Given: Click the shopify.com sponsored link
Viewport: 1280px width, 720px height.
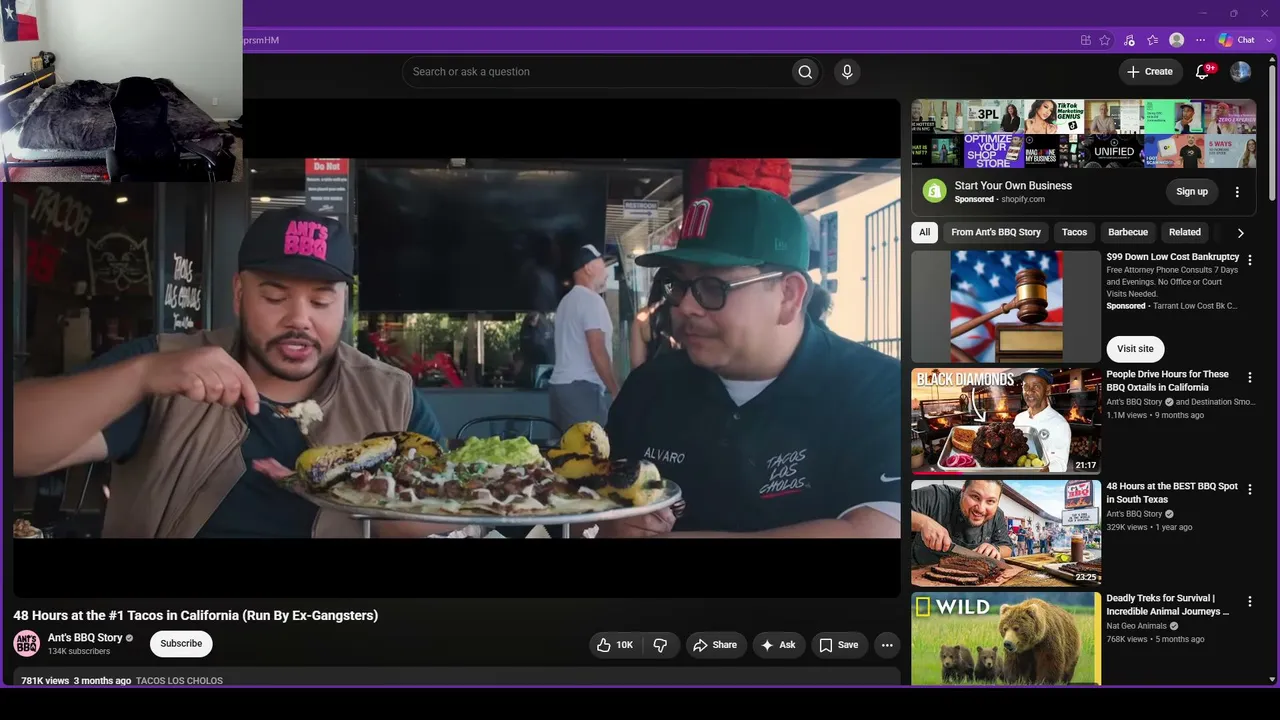Looking at the screenshot, I should click(x=1023, y=199).
